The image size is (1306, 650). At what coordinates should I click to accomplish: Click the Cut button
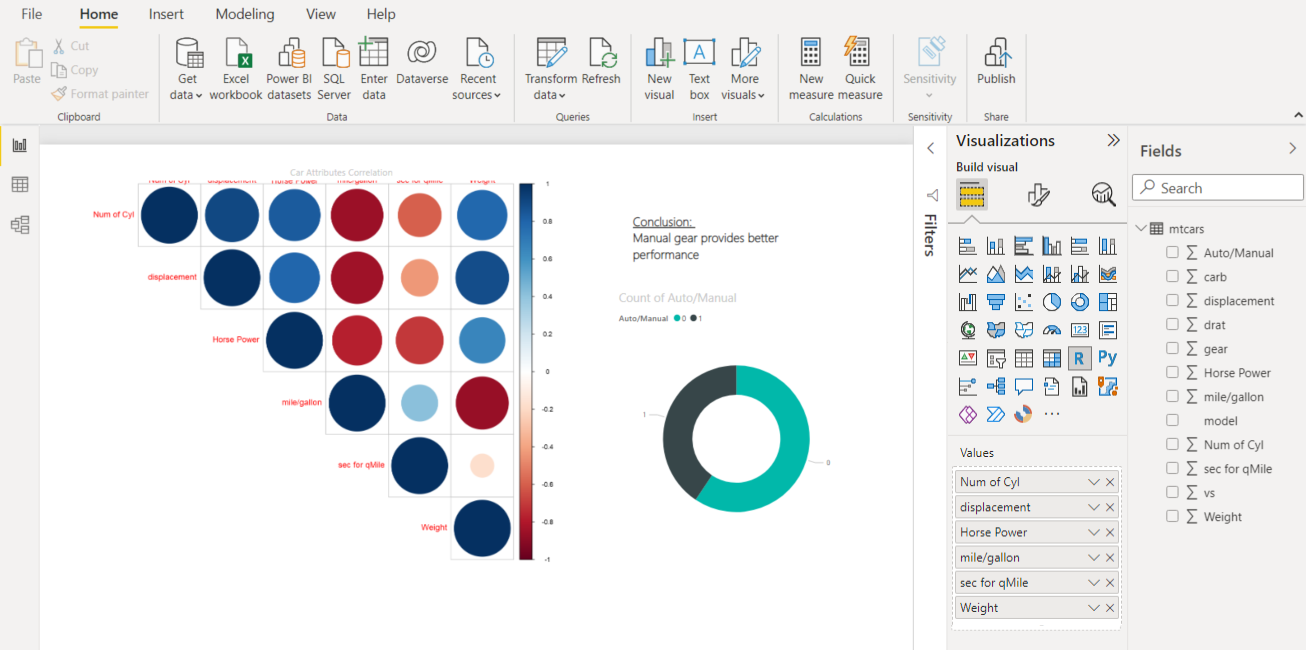tap(70, 46)
